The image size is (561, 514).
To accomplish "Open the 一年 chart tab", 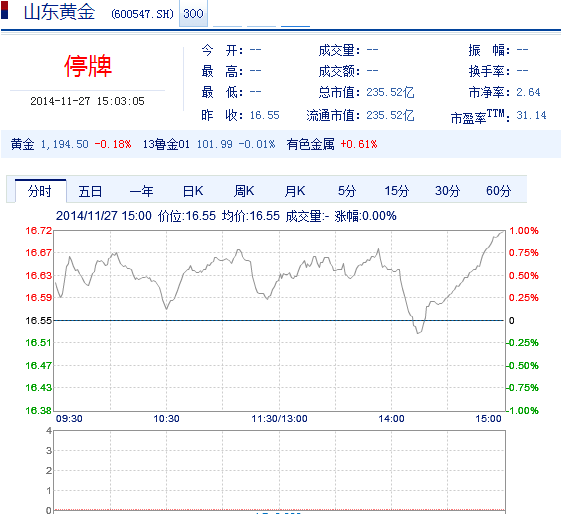I will click(x=141, y=191).
